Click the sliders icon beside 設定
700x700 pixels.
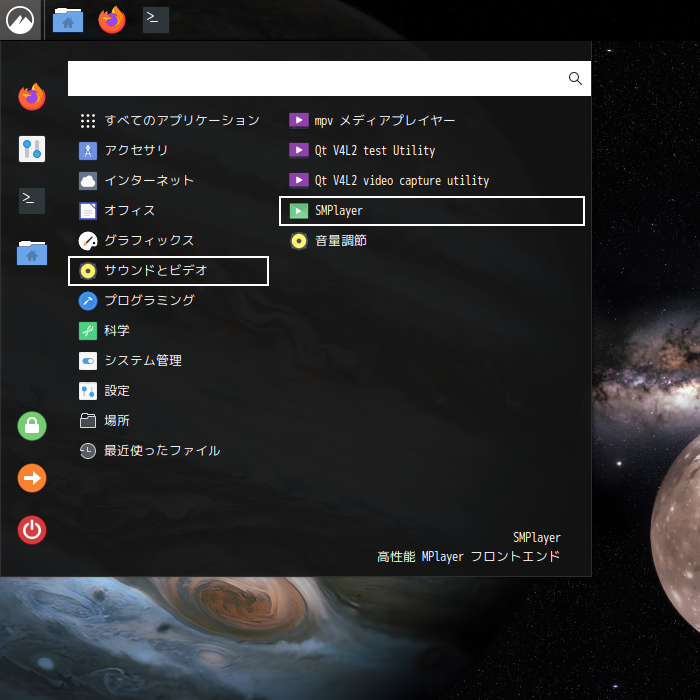coord(88,391)
